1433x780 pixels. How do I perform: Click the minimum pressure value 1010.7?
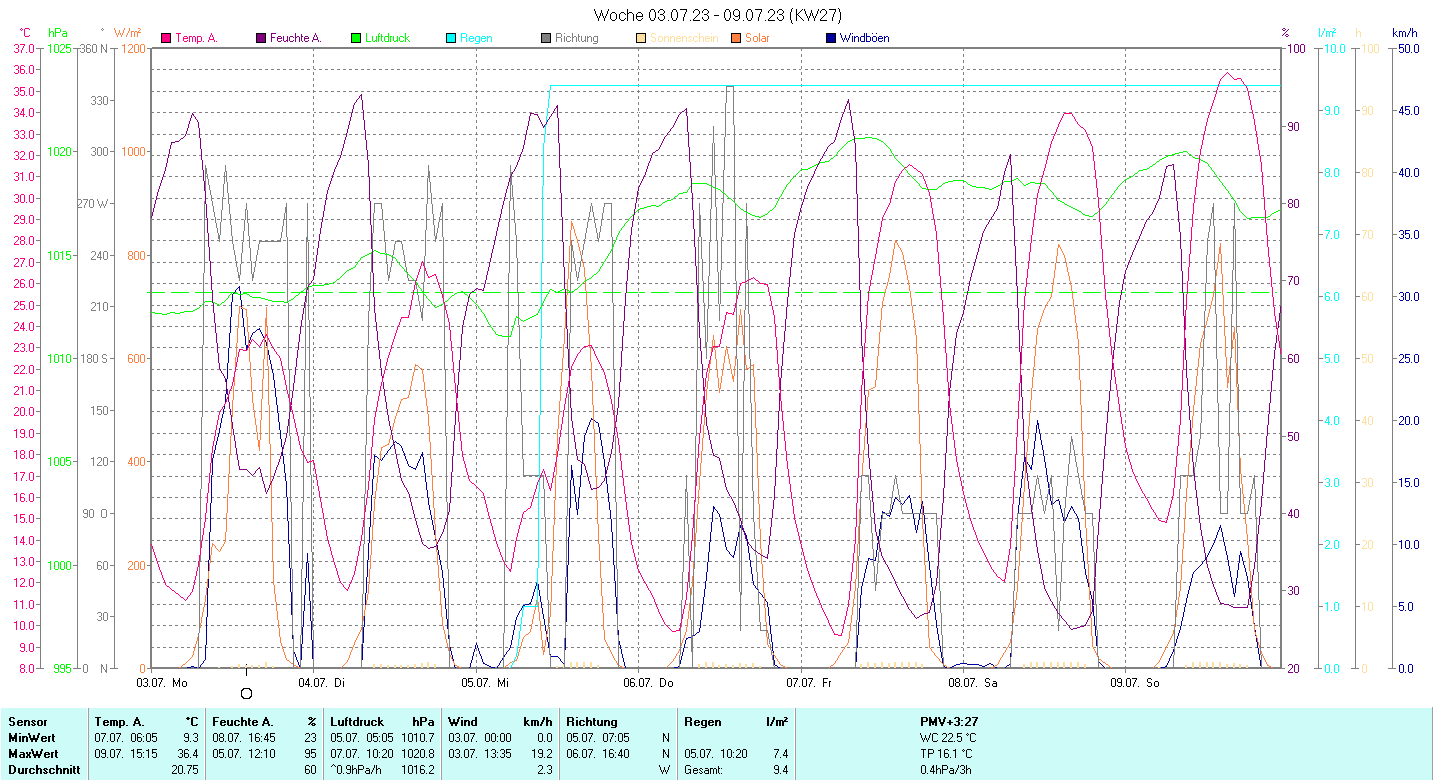click(416, 737)
